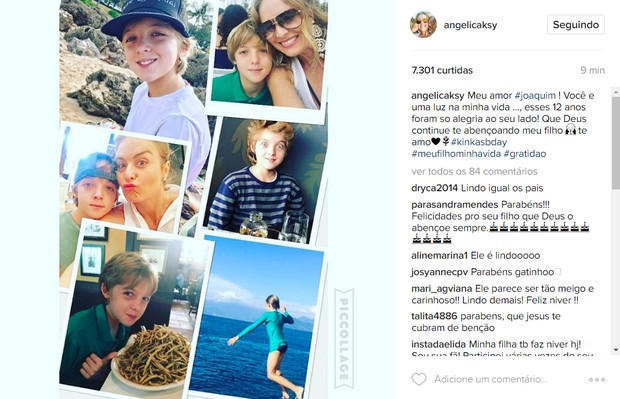Click the 9 min post timestamp

pos(592,70)
